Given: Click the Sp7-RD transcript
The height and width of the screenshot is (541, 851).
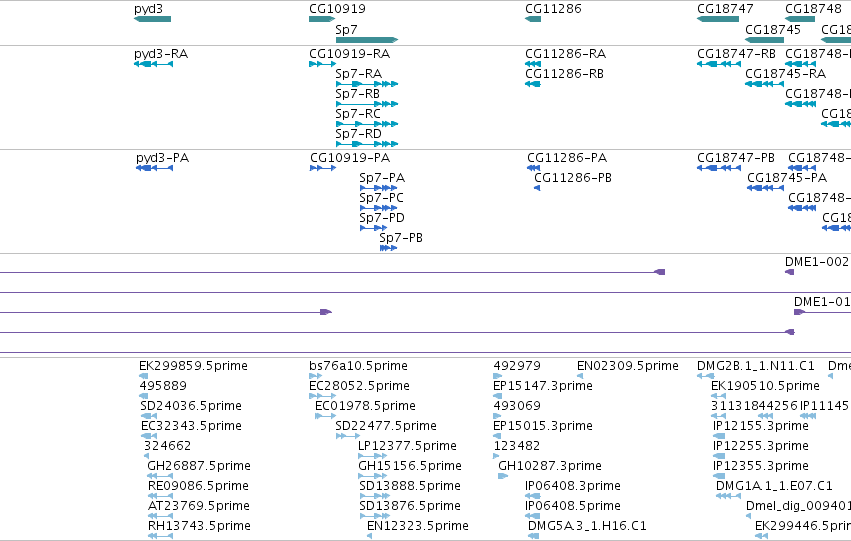Looking at the screenshot, I should [x=367, y=144].
